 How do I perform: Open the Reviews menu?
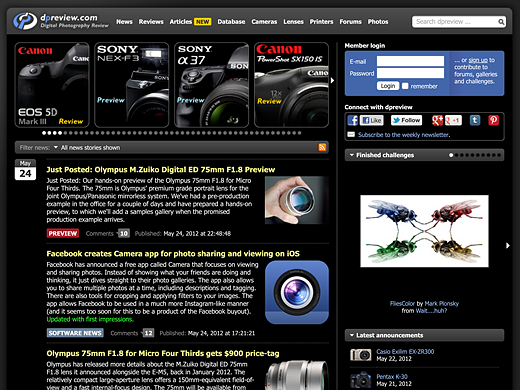point(151,22)
